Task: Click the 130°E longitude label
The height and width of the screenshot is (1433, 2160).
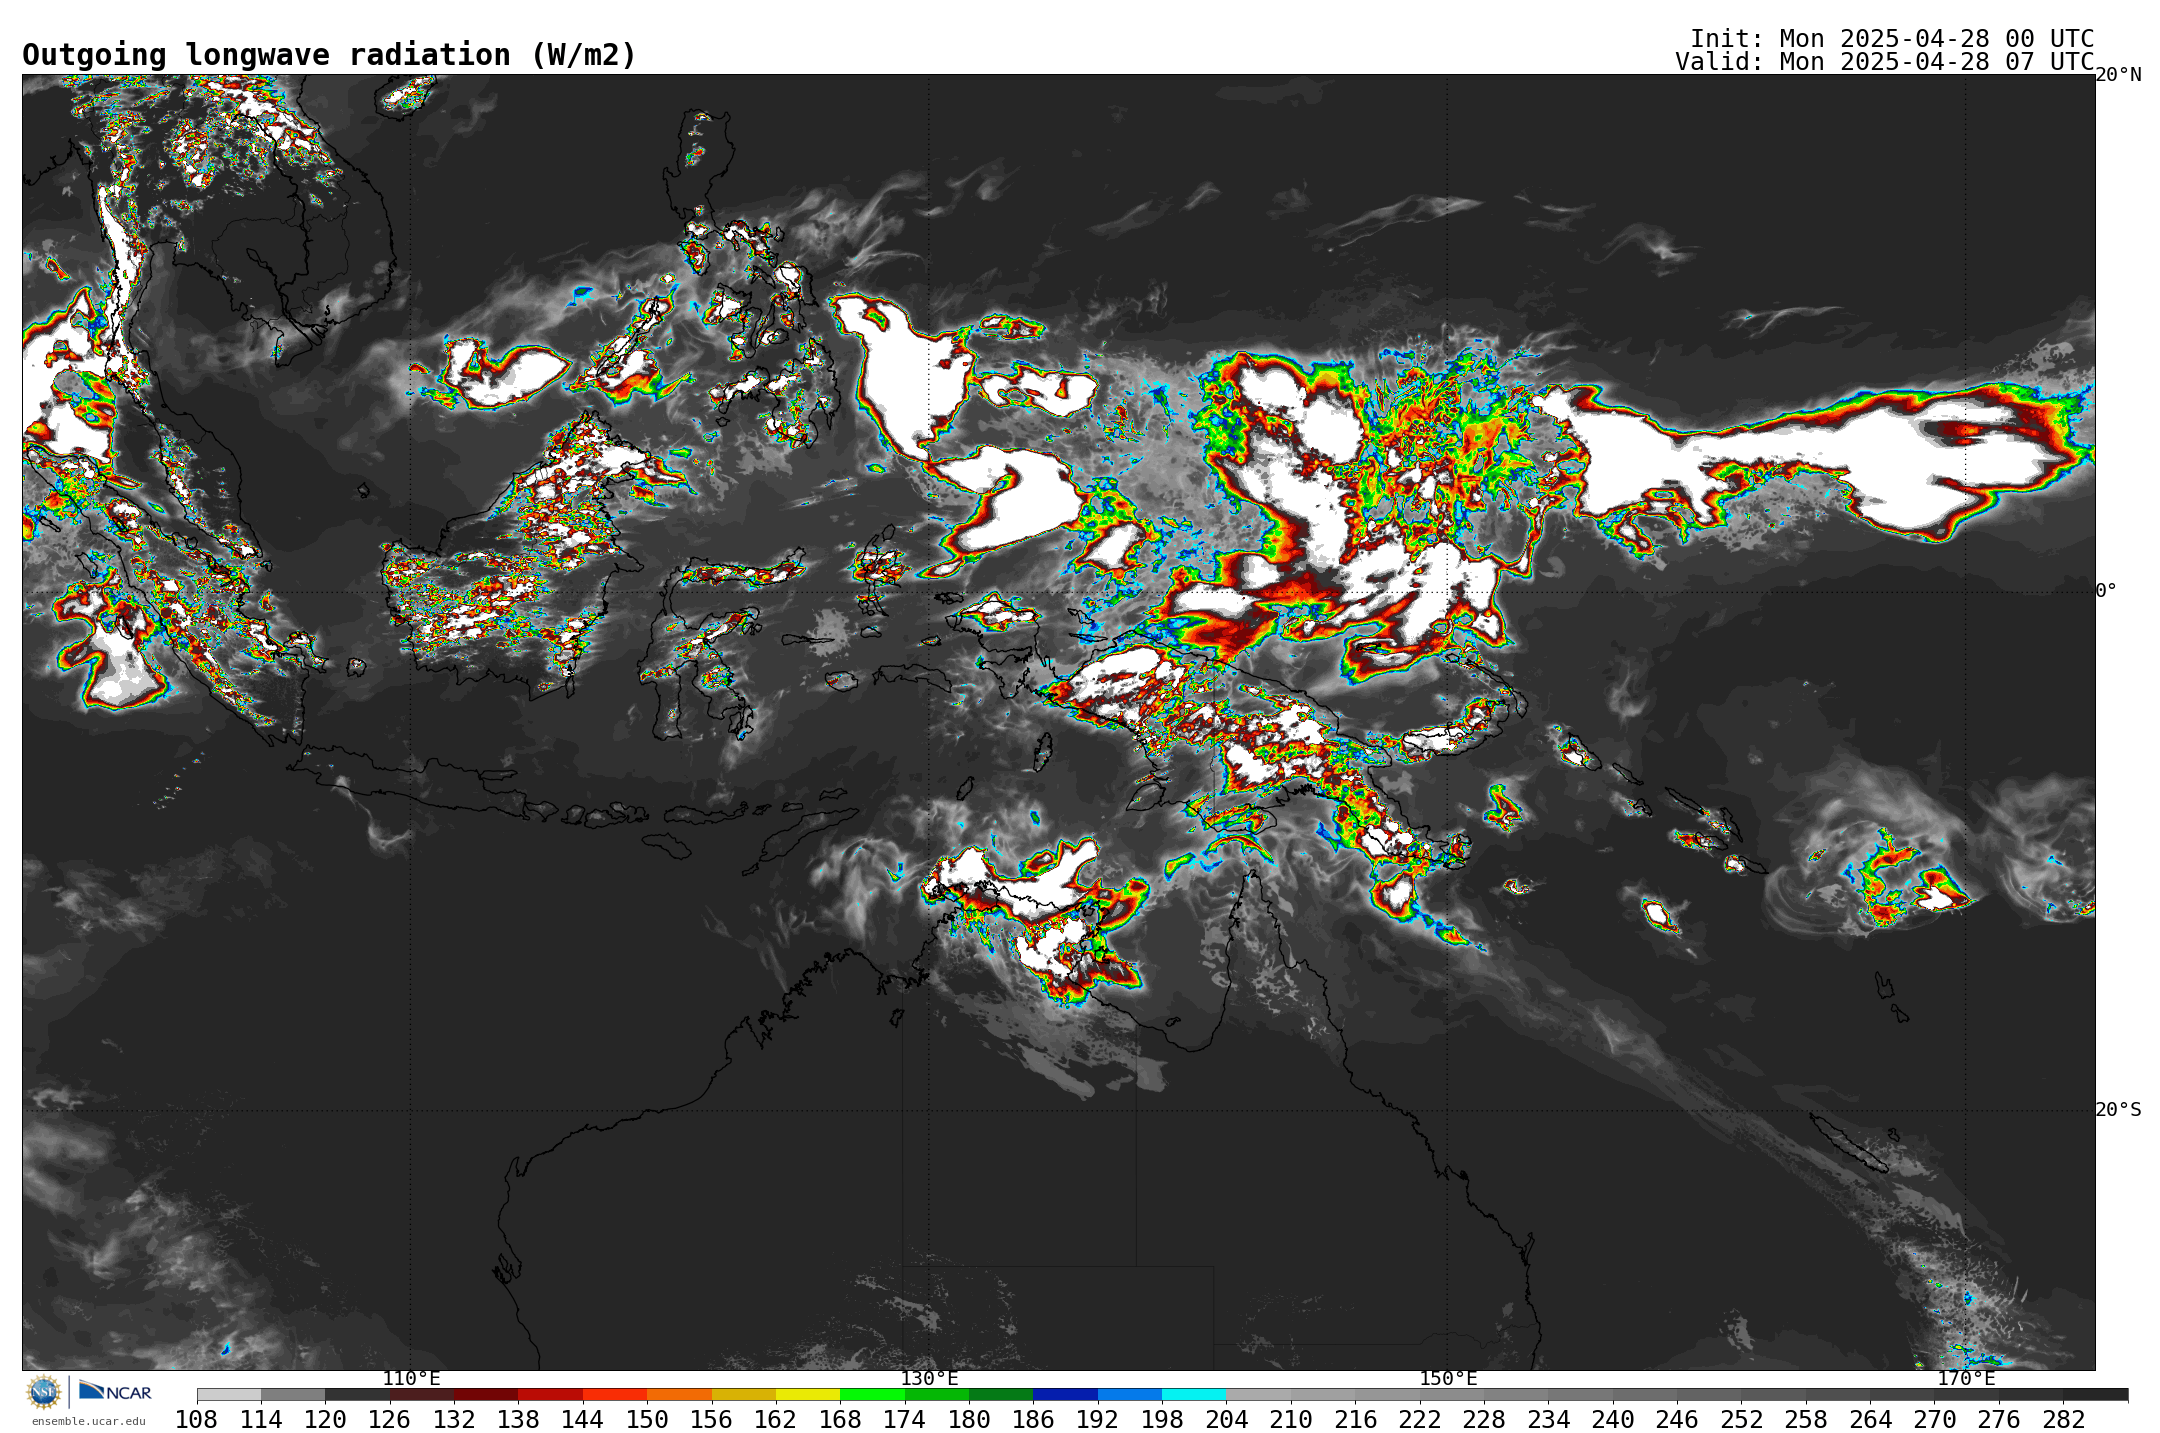Action: 929,1379
